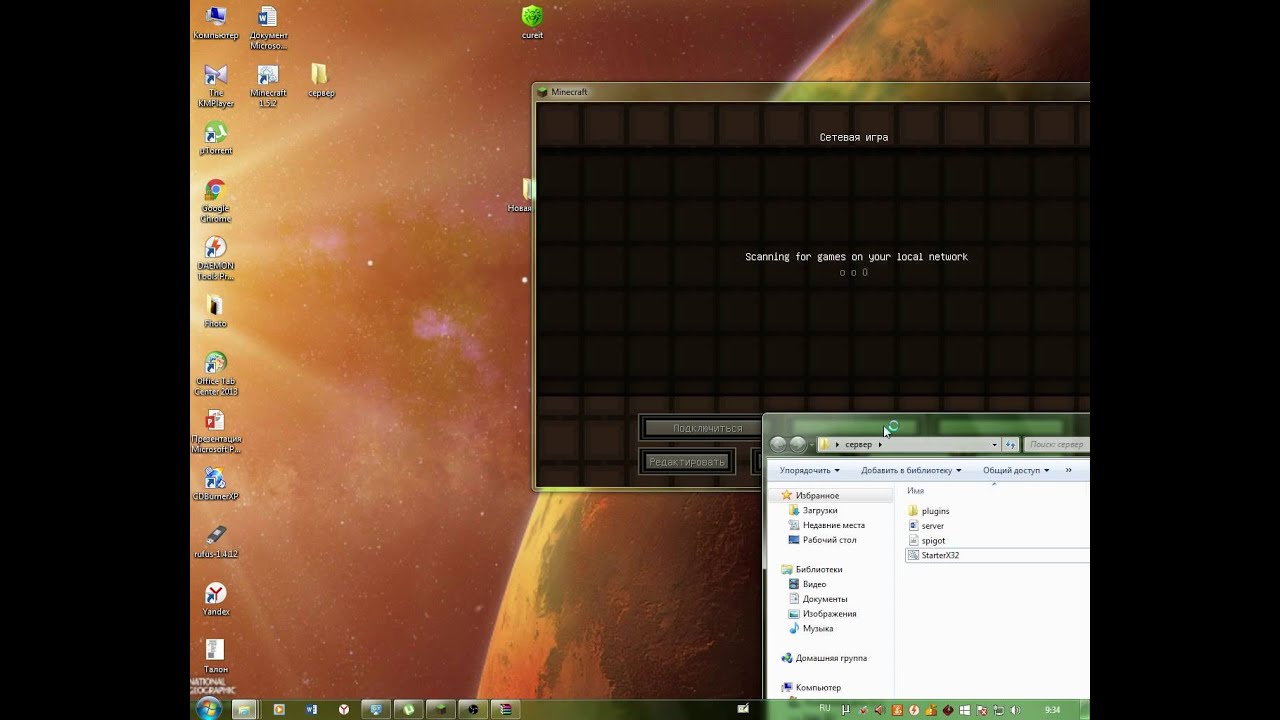Viewport: 1280px width, 720px height.
Task: Open the Добавить в библиотеку dropdown
Action: click(910, 470)
